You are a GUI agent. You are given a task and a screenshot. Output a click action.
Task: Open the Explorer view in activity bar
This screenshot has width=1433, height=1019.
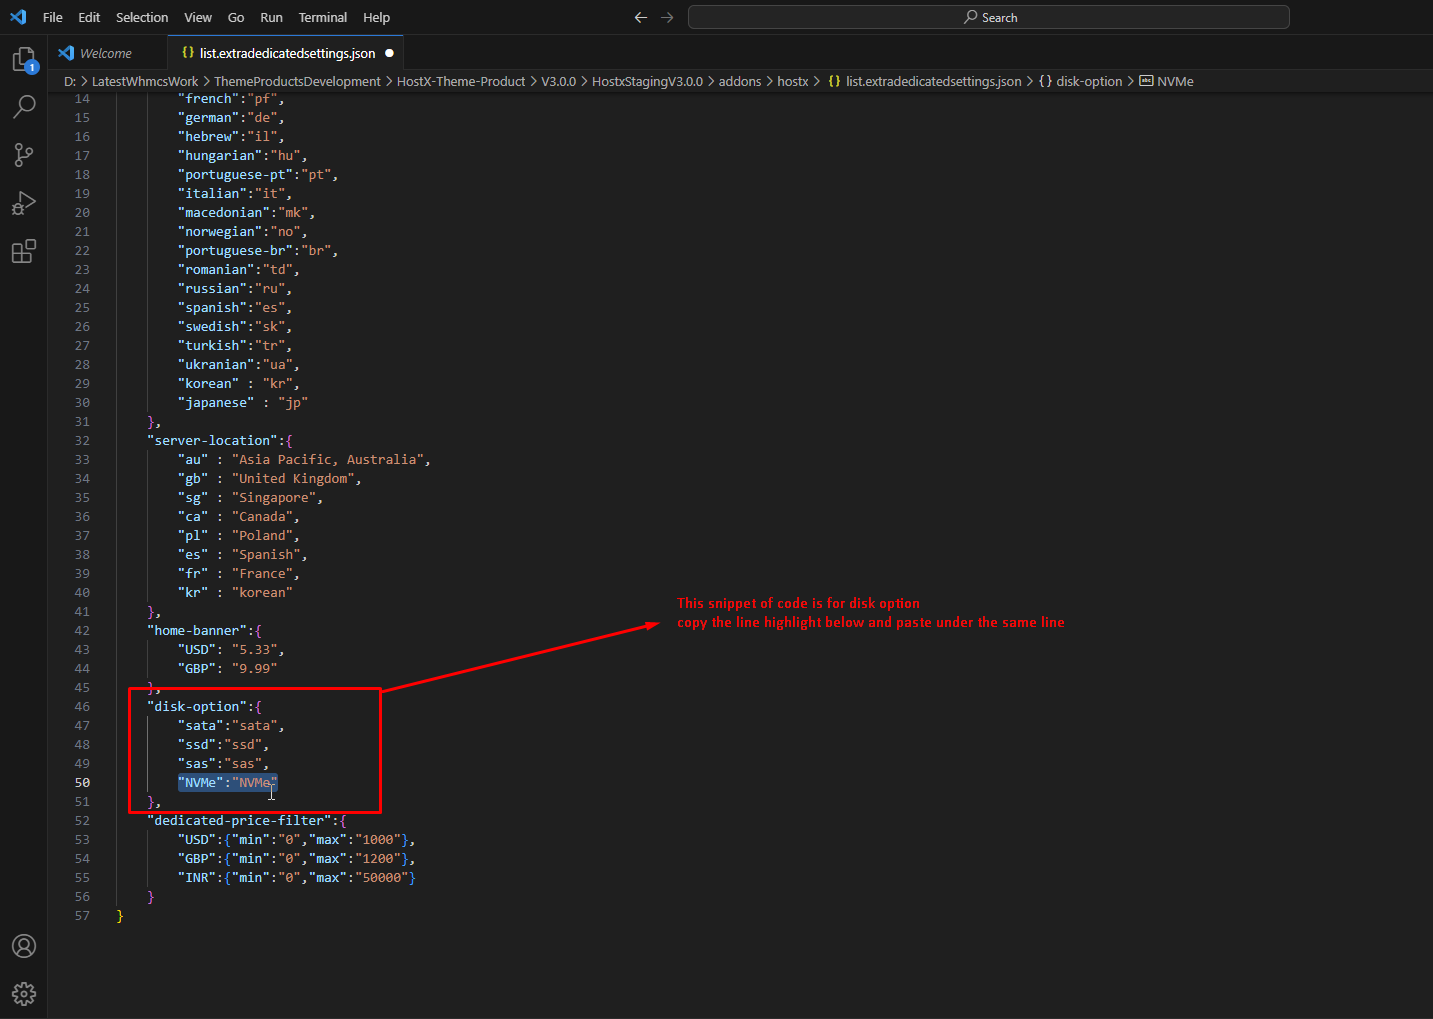pos(24,60)
